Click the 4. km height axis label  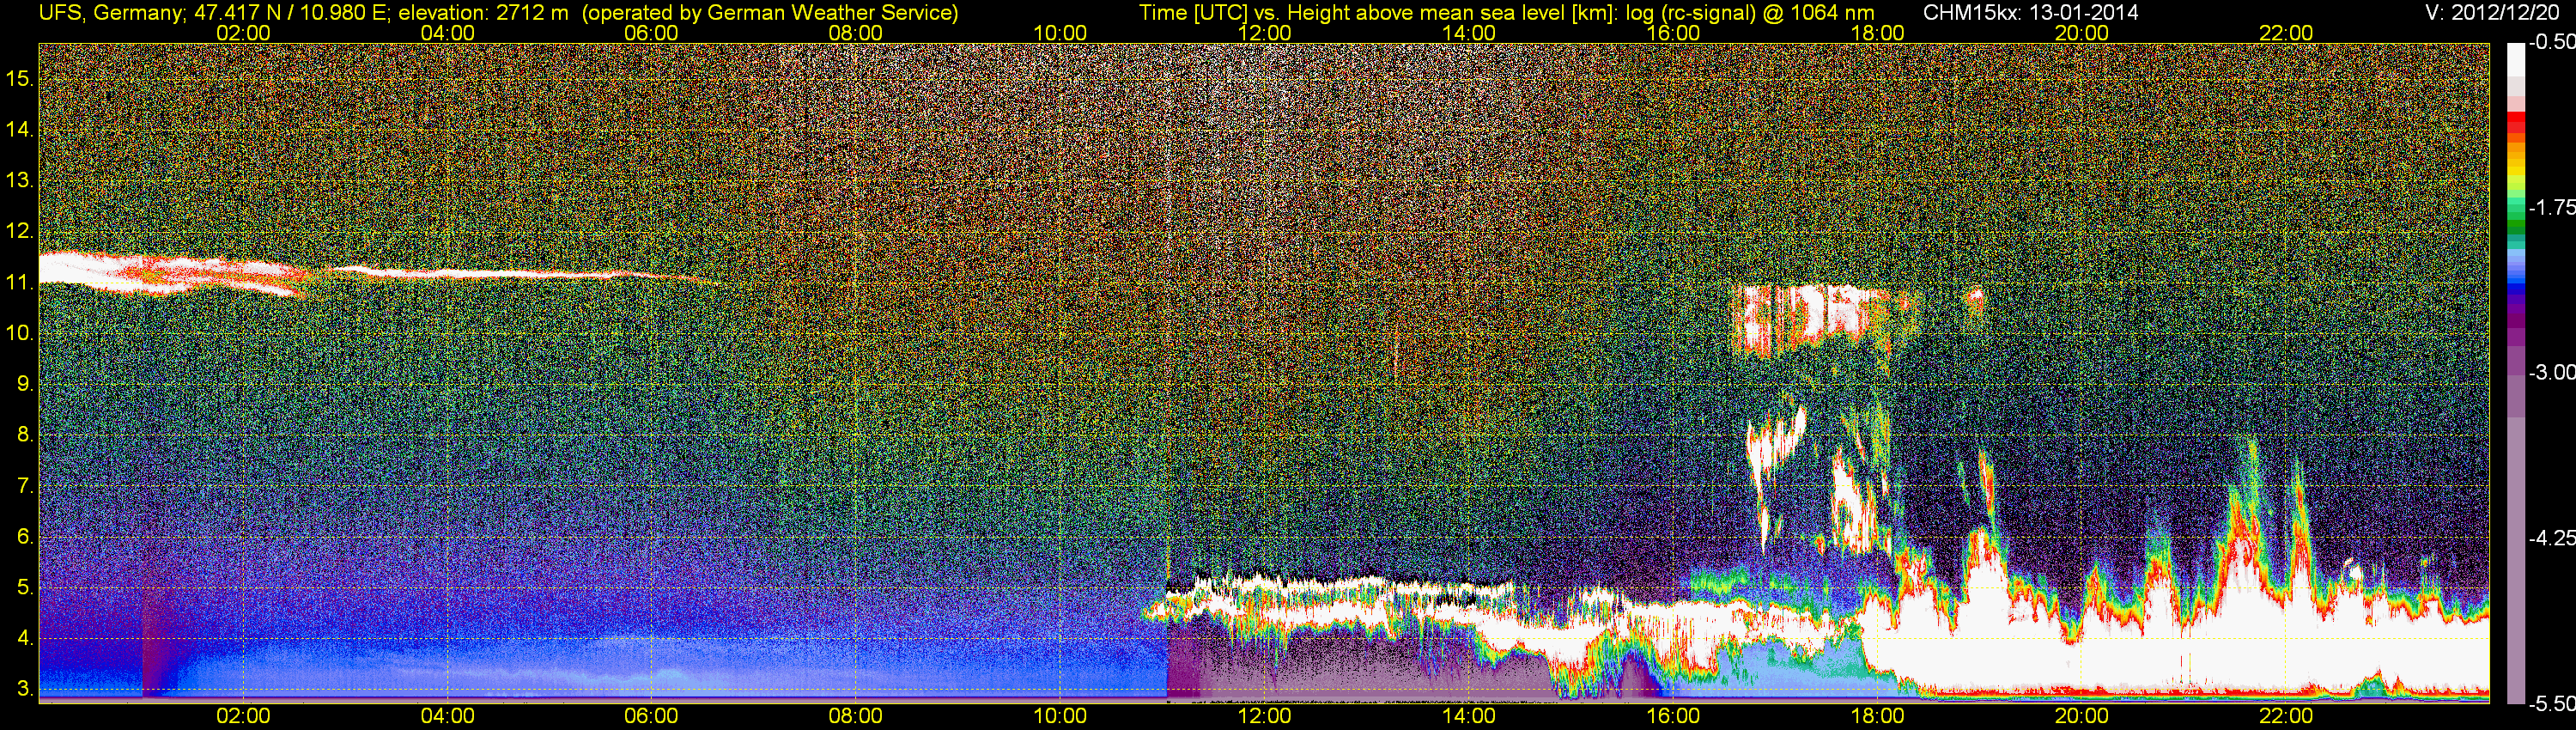26,639
